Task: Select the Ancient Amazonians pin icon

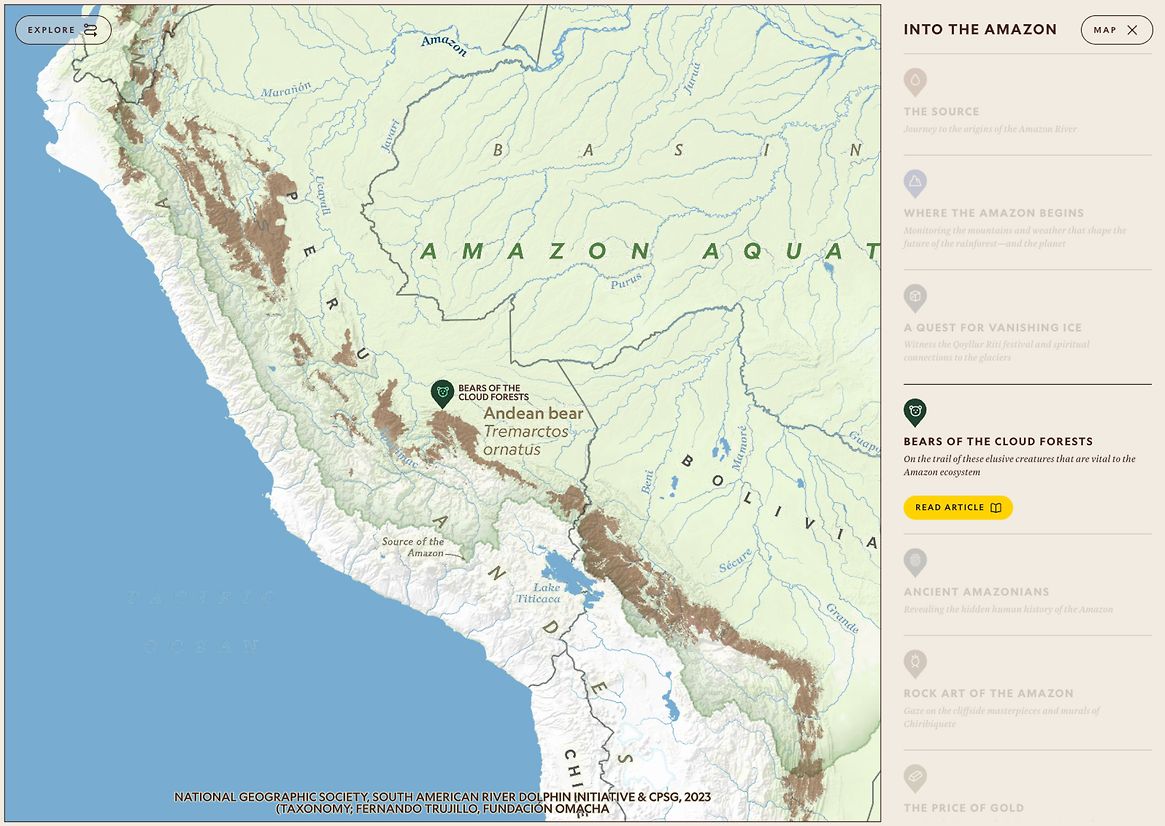Action: [x=914, y=561]
